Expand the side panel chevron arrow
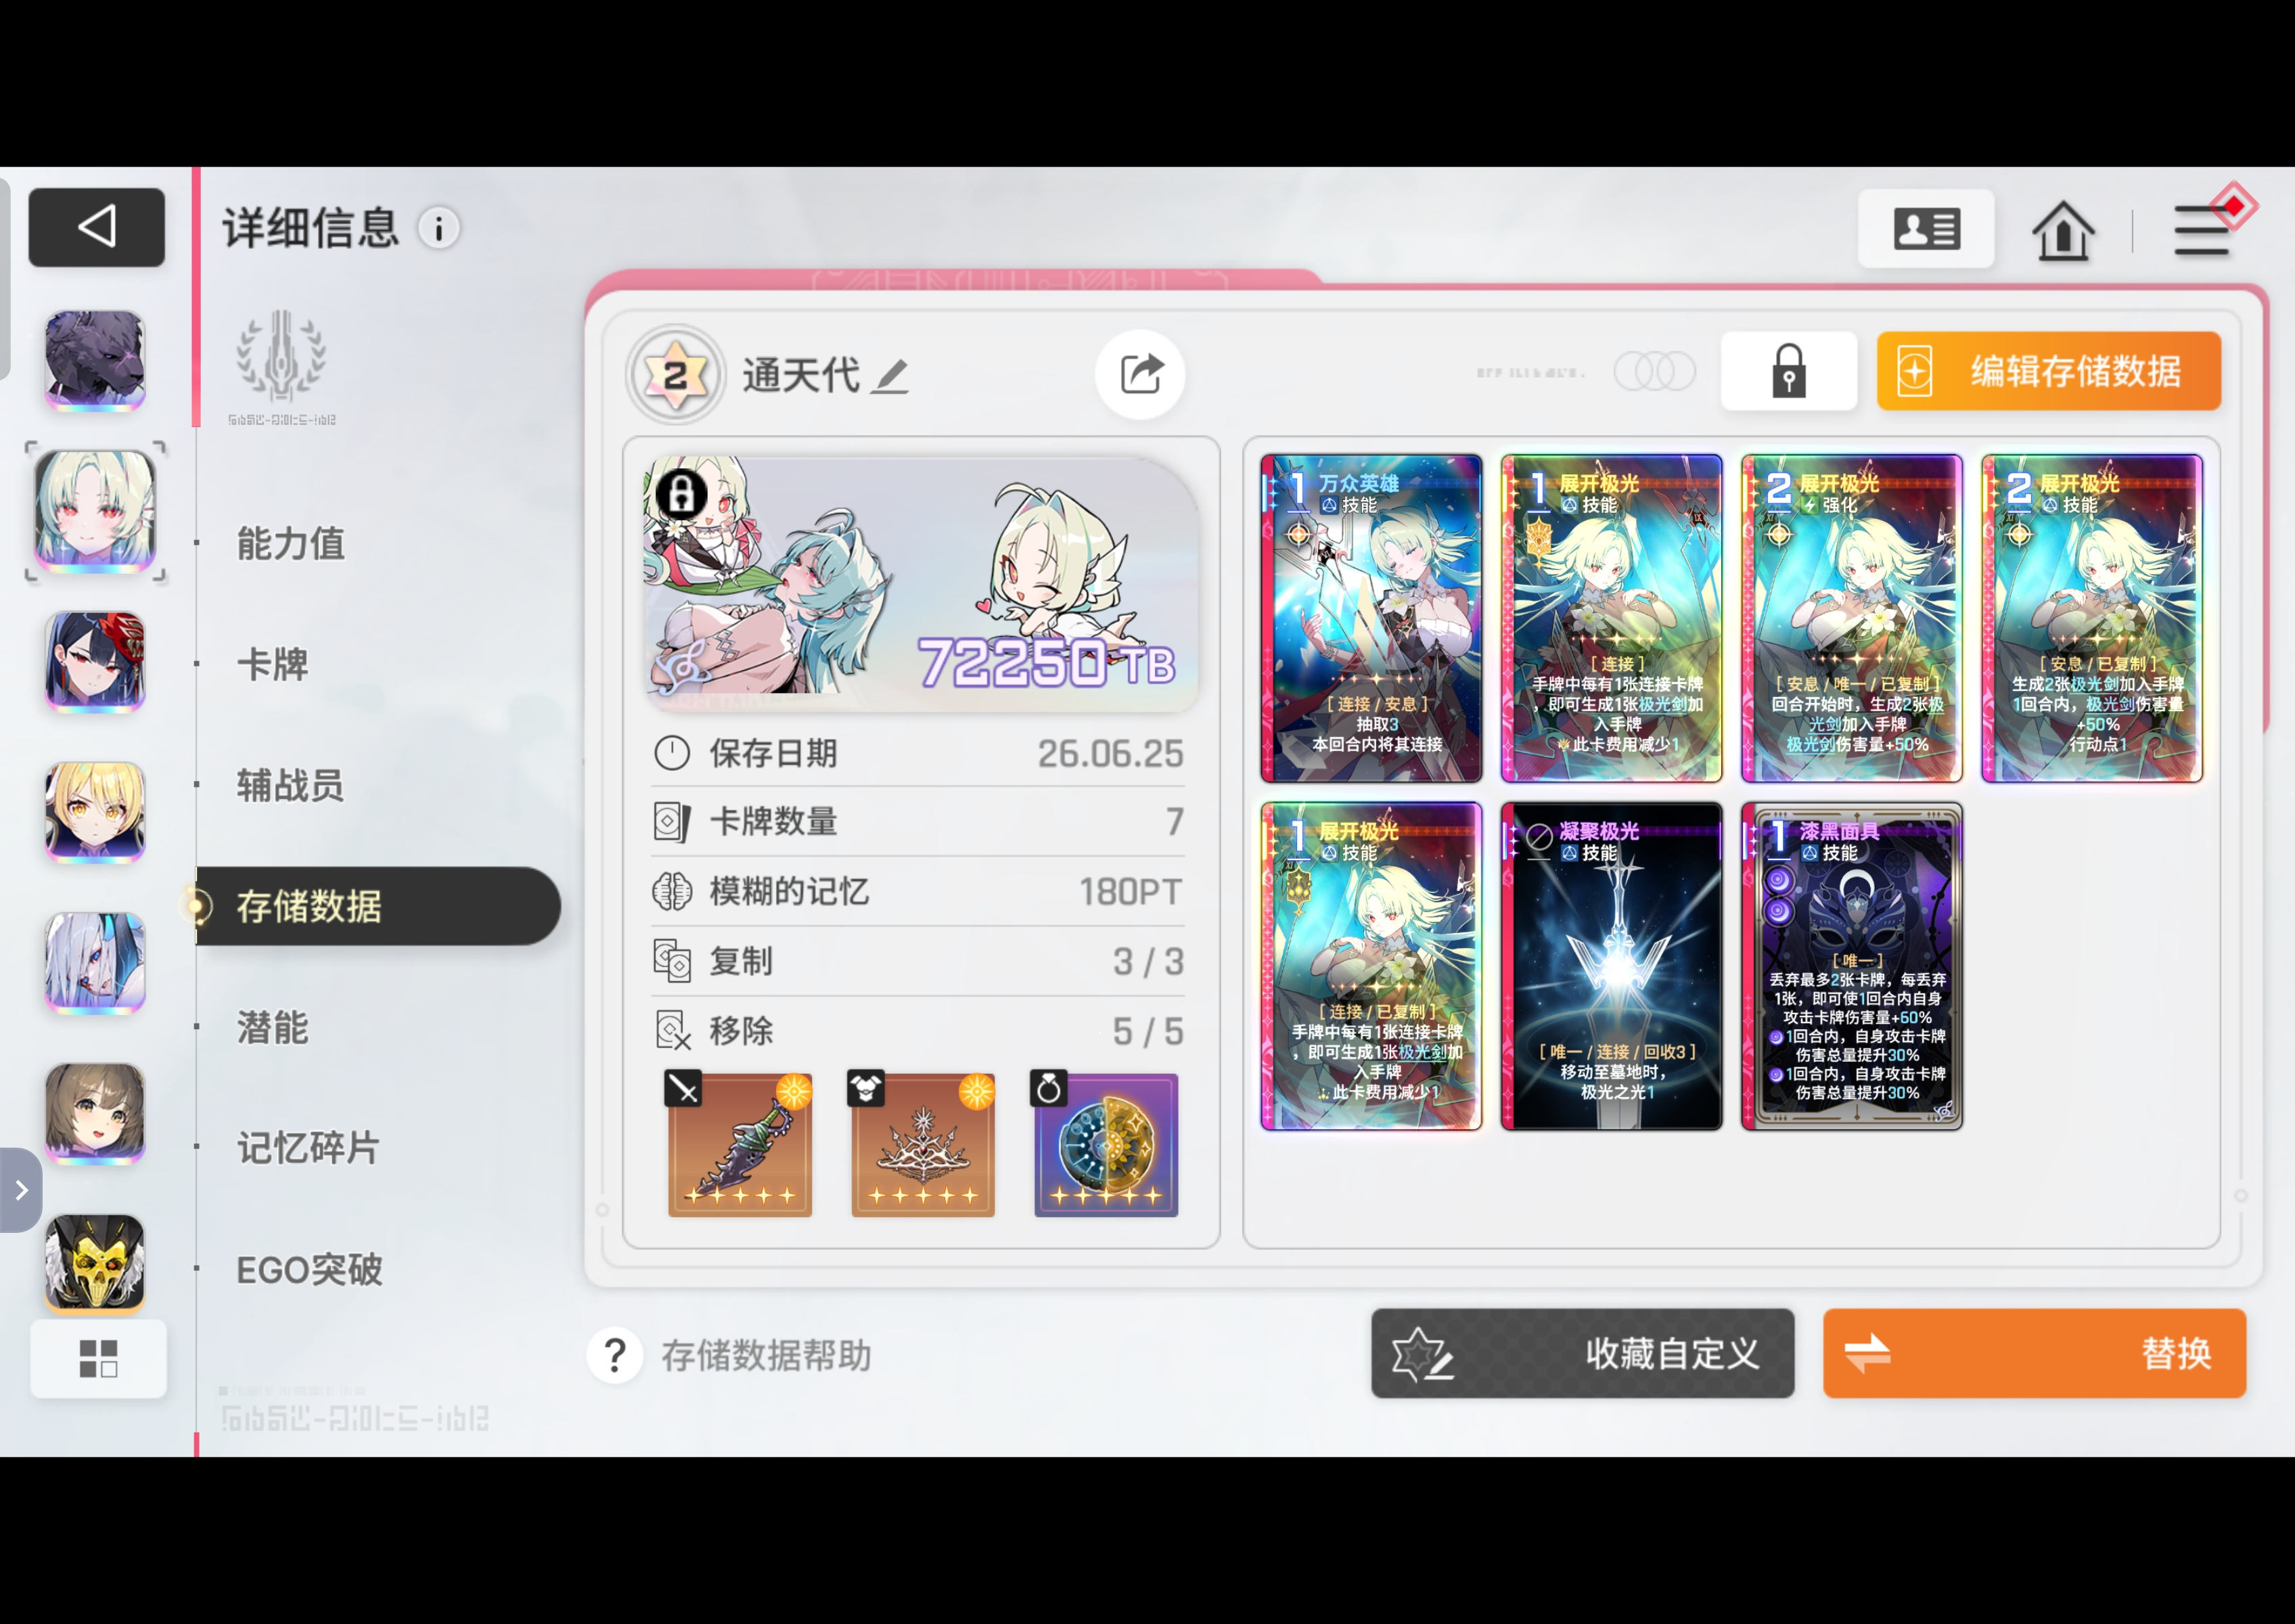Image resolution: width=2295 pixels, height=1624 pixels. (21, 1190)
